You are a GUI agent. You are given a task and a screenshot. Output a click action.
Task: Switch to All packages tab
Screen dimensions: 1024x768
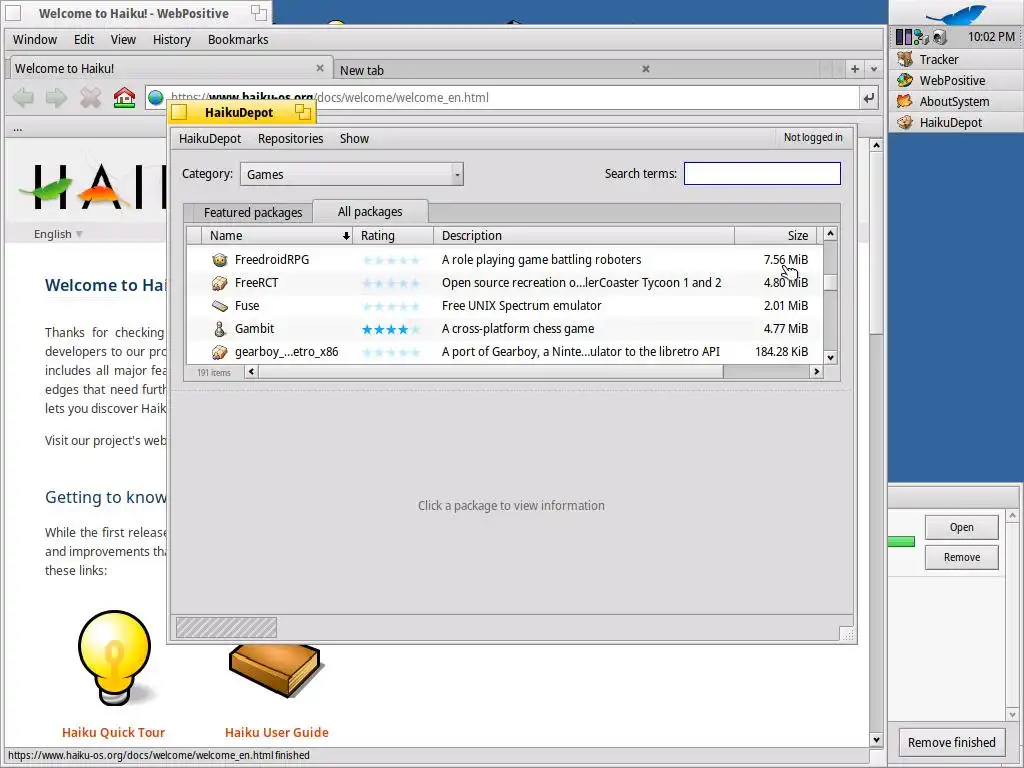pyautogui.click(x=370, y=212)
